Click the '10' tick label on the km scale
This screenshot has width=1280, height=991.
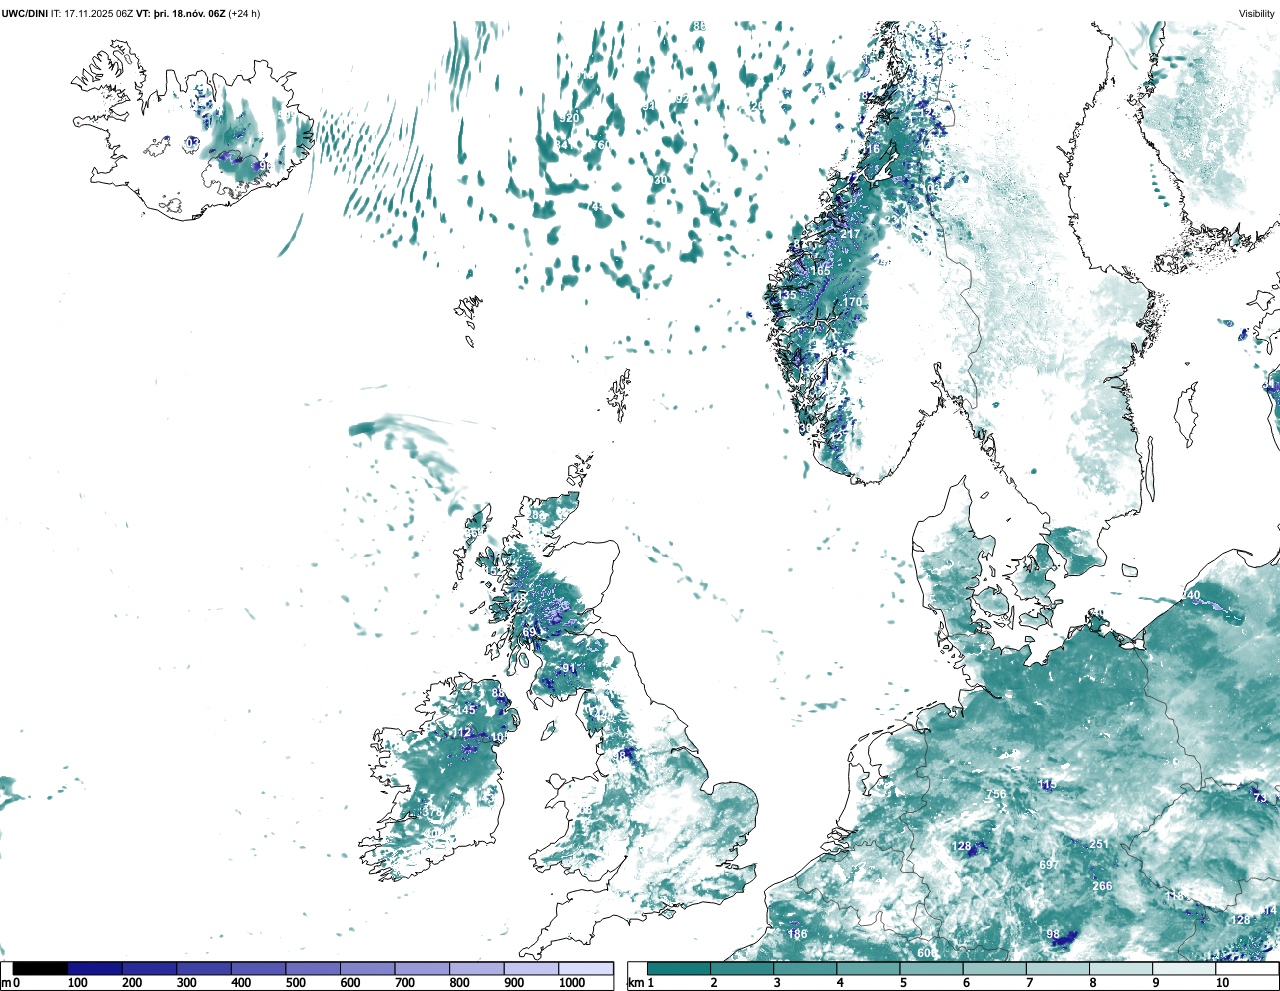pyautogui.click(x=1222, y=983)
